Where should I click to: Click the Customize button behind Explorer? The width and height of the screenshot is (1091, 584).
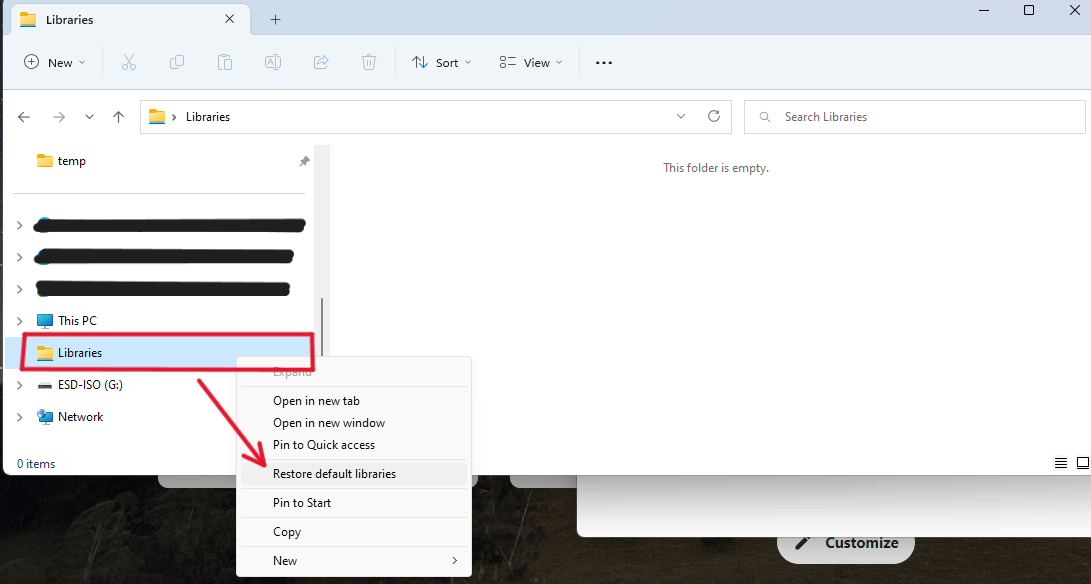coord(845,543)
